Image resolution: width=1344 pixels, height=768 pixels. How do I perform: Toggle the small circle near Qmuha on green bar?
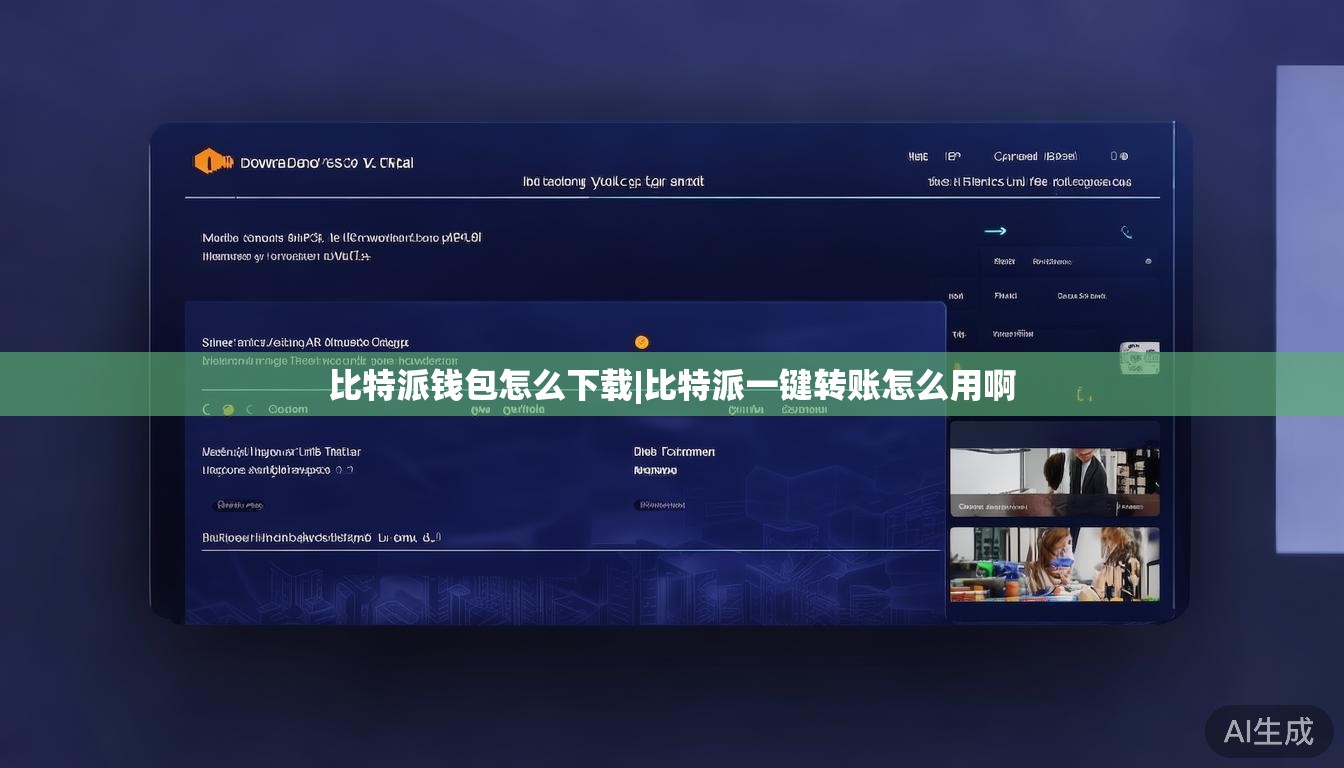[x=731, y=408]
